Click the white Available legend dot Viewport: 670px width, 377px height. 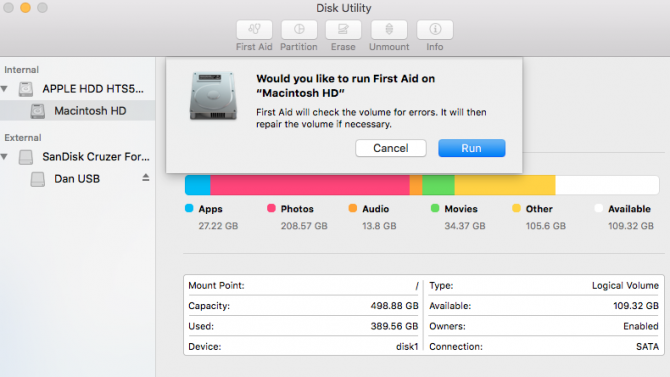point(599,208)
